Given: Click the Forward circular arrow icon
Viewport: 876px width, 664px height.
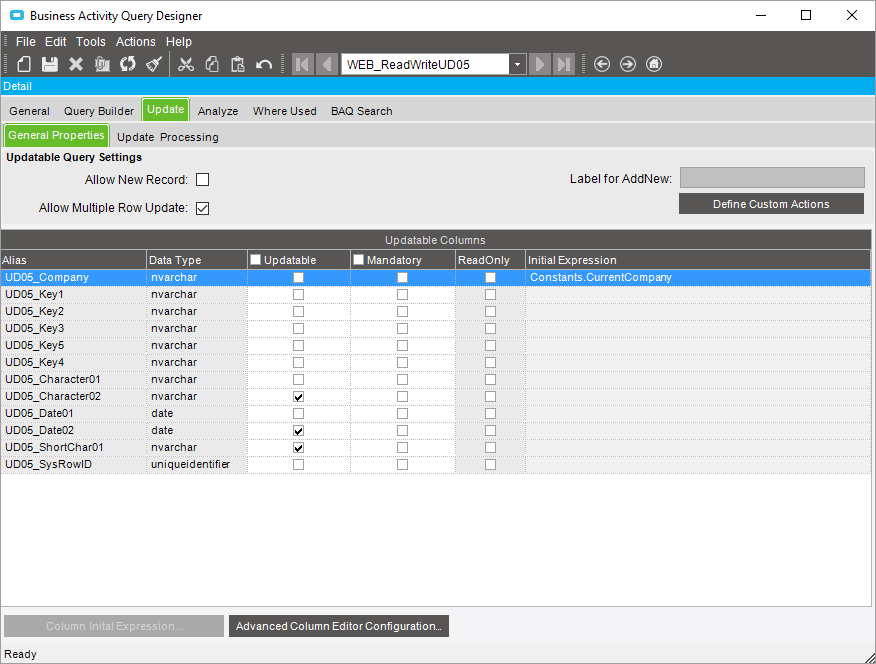Looking at the screenshot, I should 628,64.
